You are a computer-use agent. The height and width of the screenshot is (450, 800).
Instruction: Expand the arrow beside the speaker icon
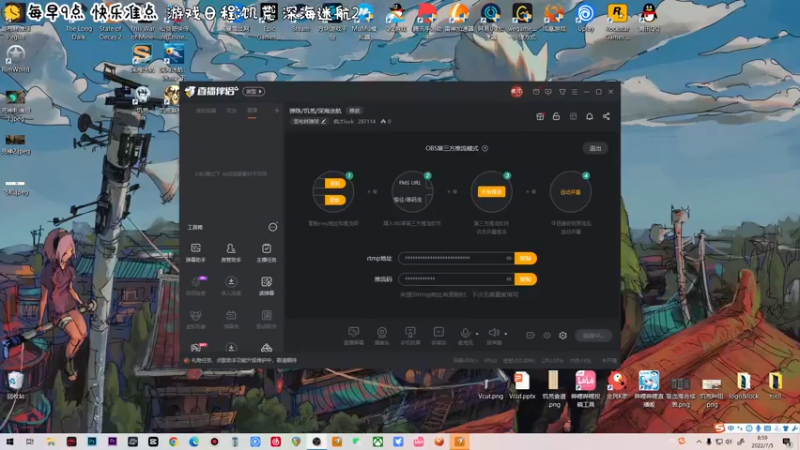[x=506, y=334]
